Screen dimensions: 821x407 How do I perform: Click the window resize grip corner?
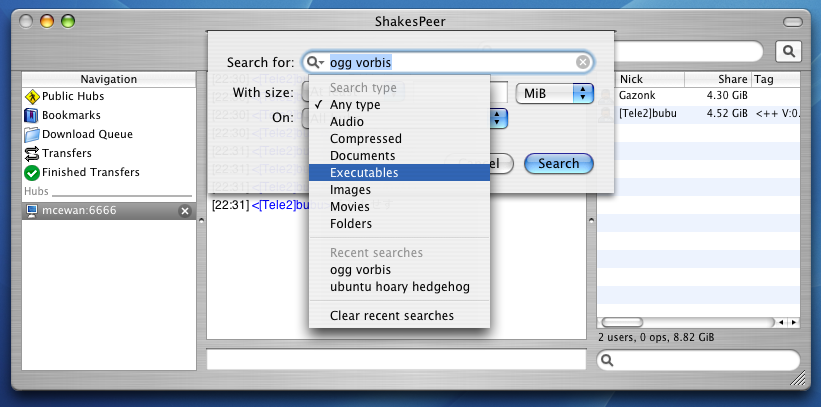click(x=798, y=379)
